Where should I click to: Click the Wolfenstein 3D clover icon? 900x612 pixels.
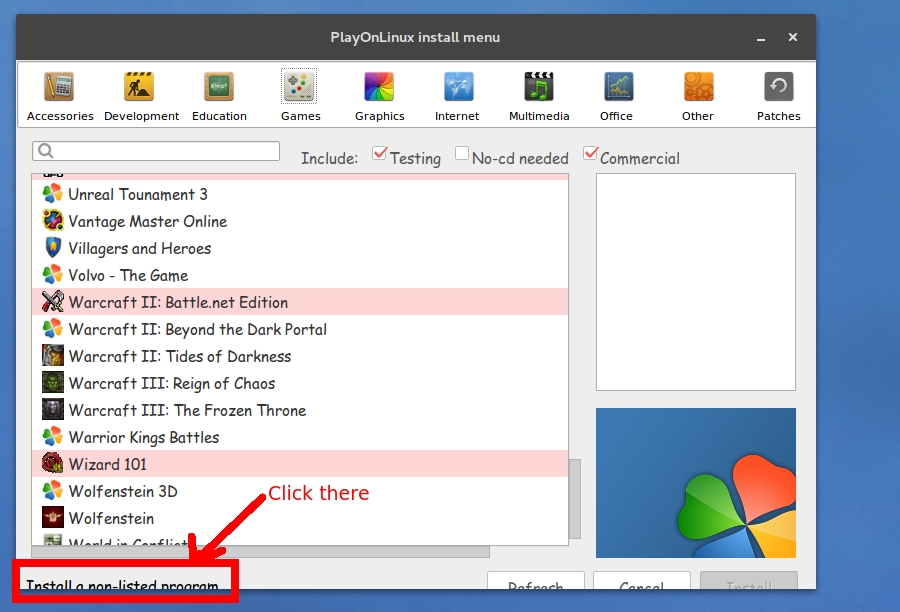tap(52, 490)
